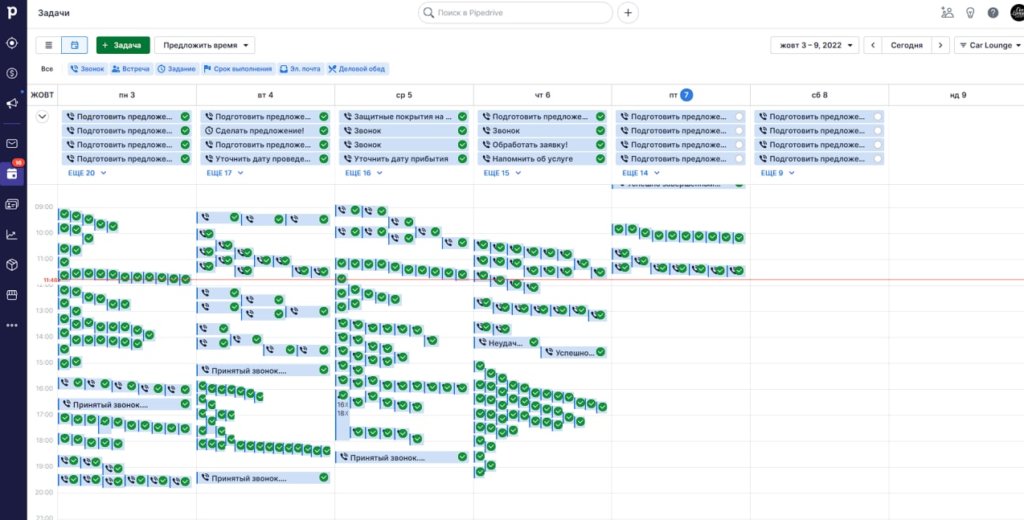The image size is (1024, 520).
Task: Open Products box icon in sidebar
Action: click(x=12, y=265)
